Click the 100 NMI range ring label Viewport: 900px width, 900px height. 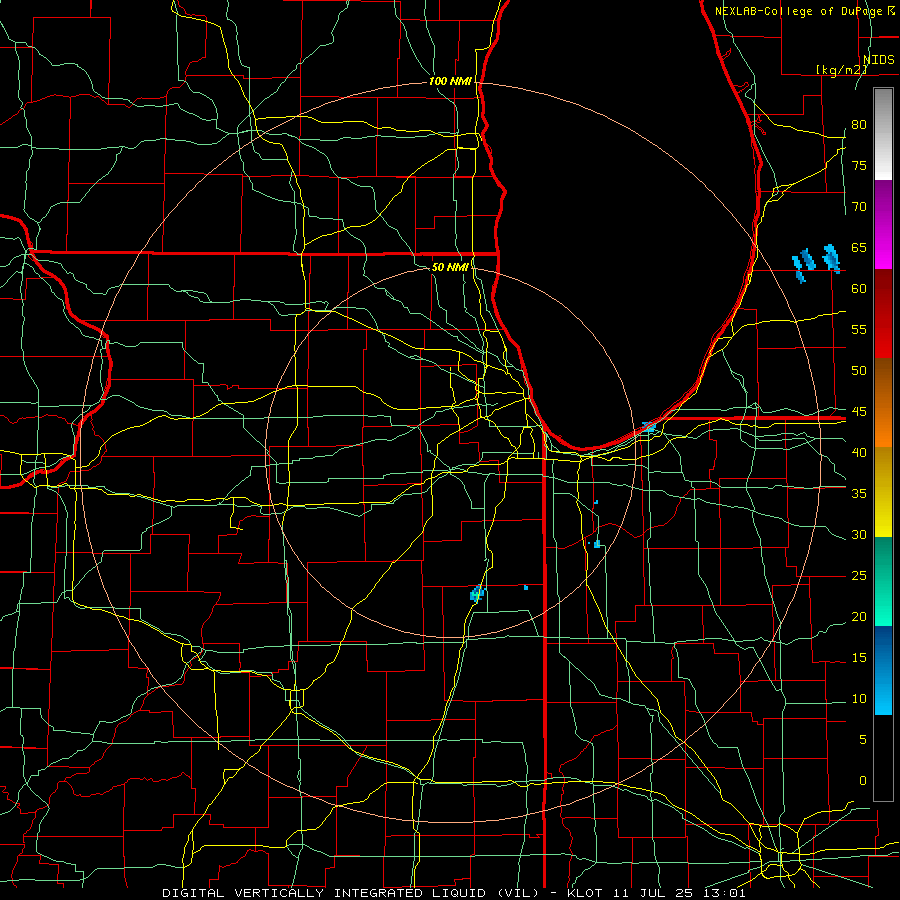(450, 81)
